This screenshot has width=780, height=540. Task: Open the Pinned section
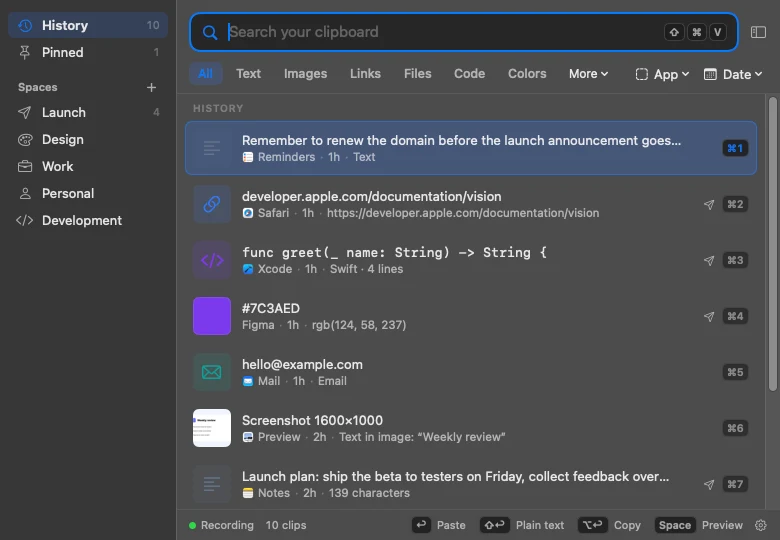pyautogui.click(x=88, y=52)
